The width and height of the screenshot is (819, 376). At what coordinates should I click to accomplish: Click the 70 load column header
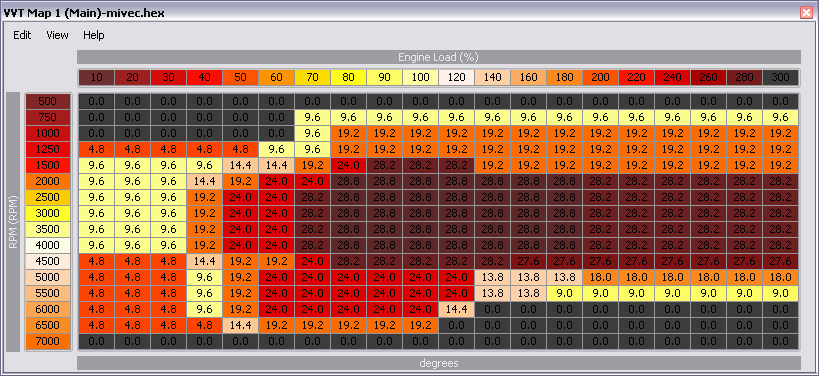312,77
